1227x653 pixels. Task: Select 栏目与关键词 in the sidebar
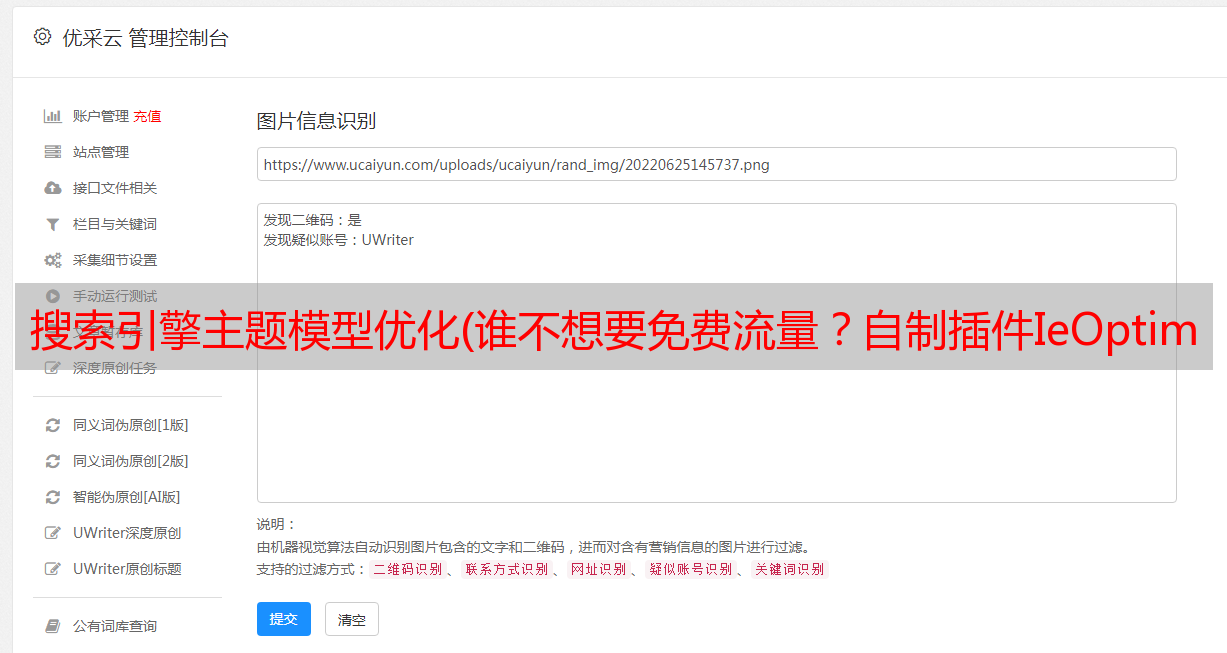coord(115,224)
